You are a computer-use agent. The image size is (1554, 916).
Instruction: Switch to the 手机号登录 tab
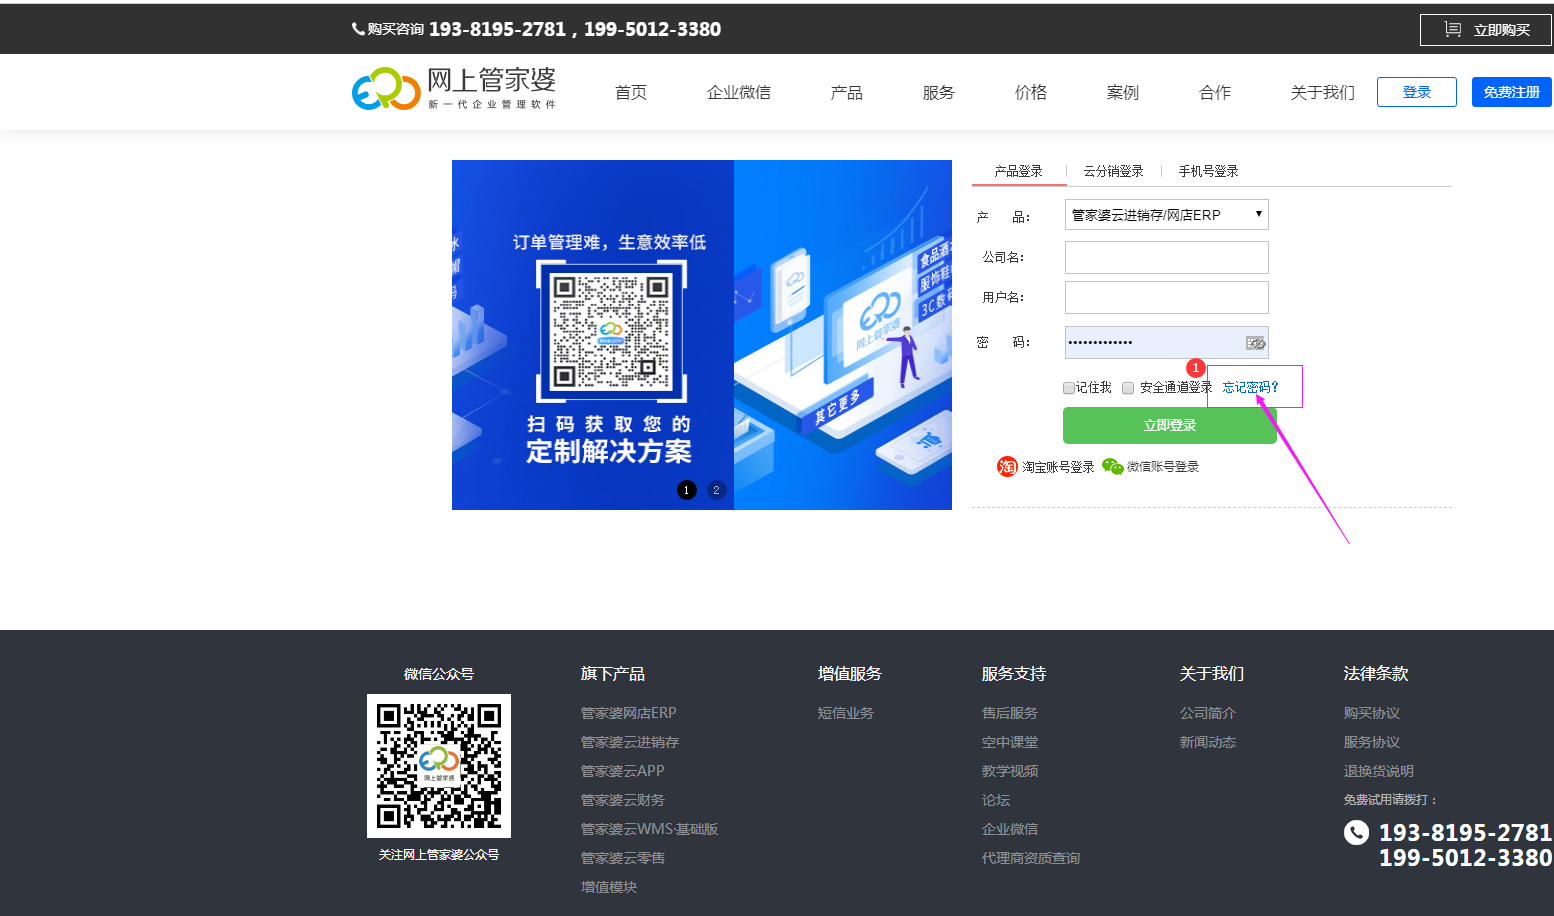[x=1208, y=171]
